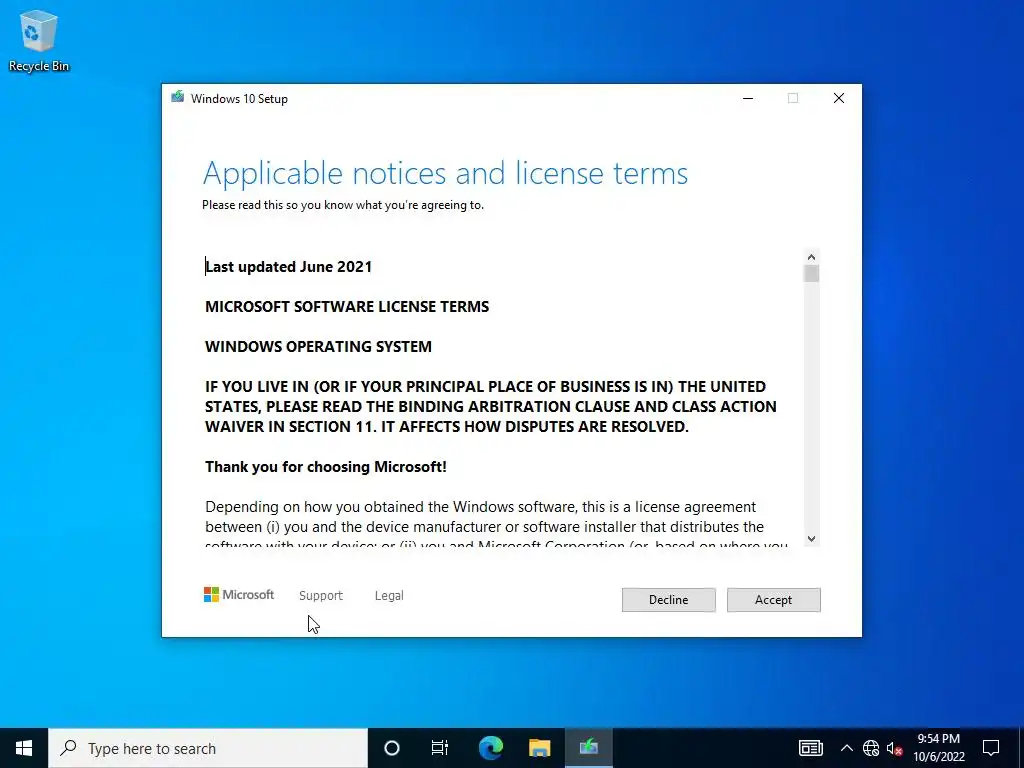Image resolution: width=1024 pixels, height=768 pixels.
Task: Click the license scrollbar up arrow
Action: [x=811, y=257]
